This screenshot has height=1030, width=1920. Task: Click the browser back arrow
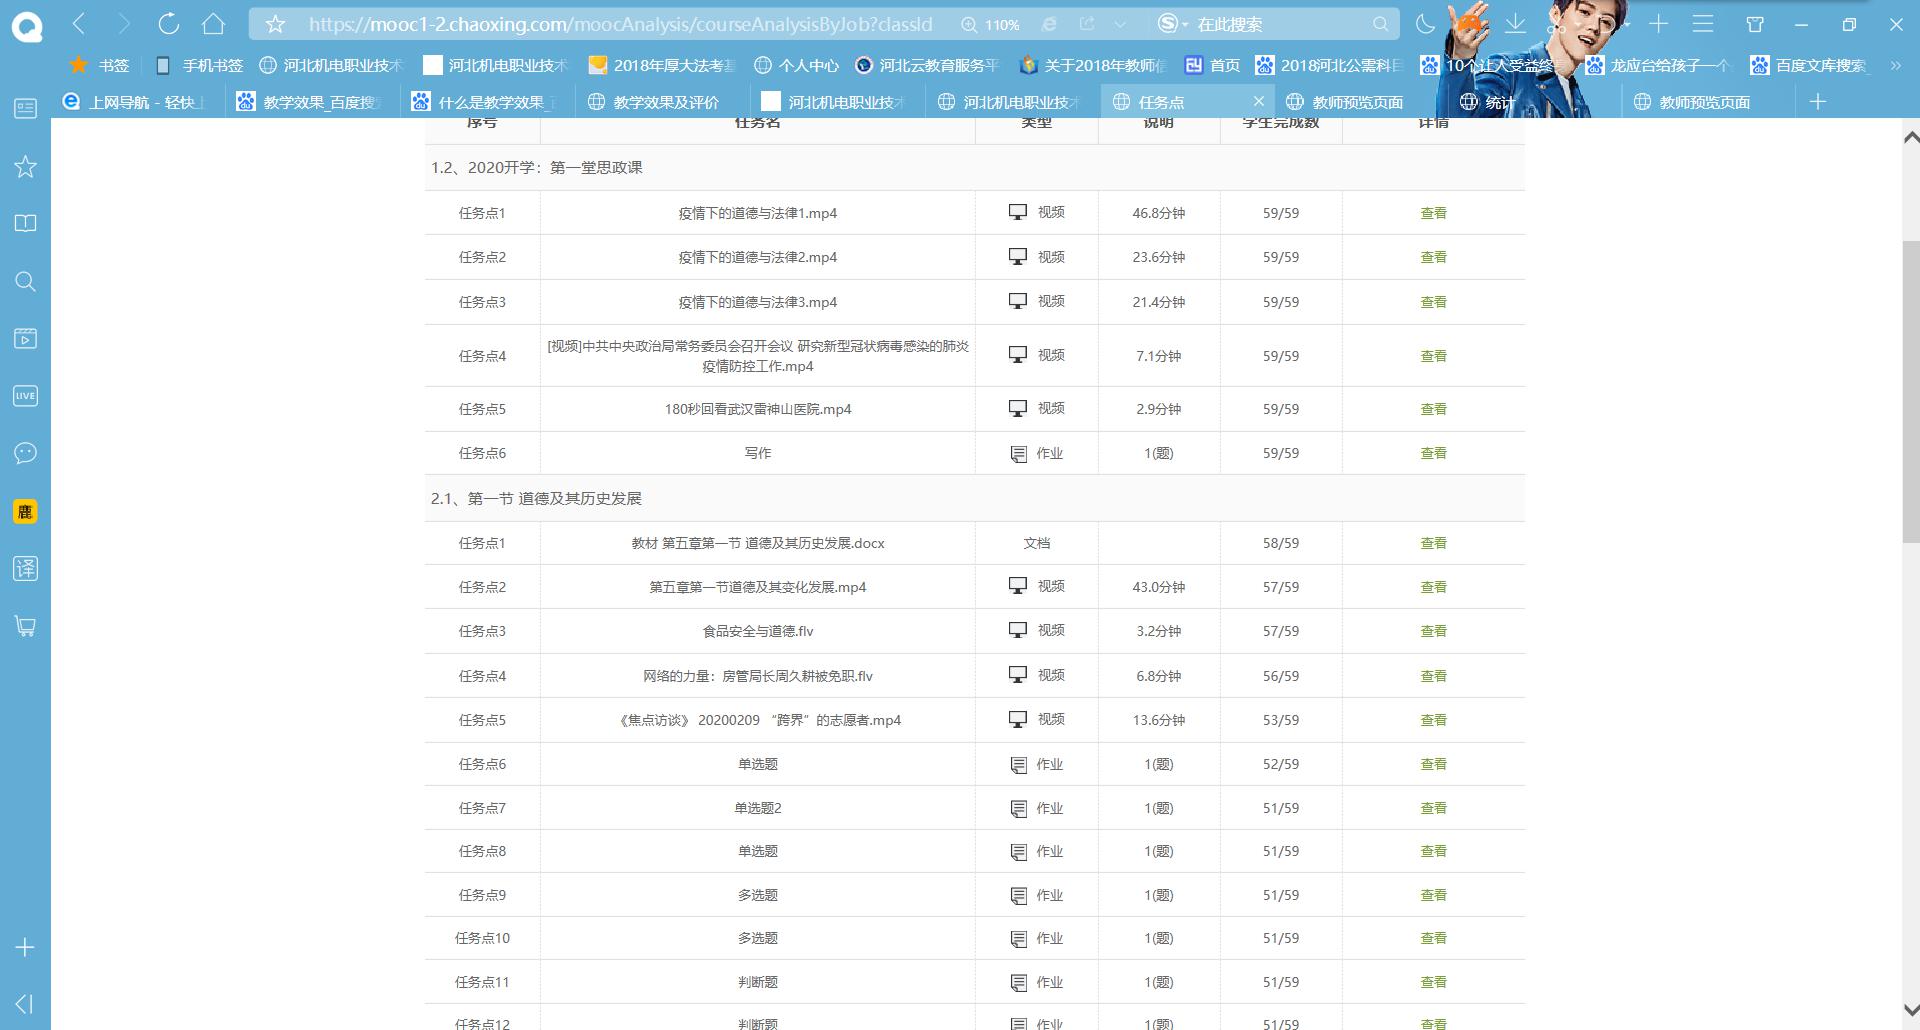(x=80, y=23)
